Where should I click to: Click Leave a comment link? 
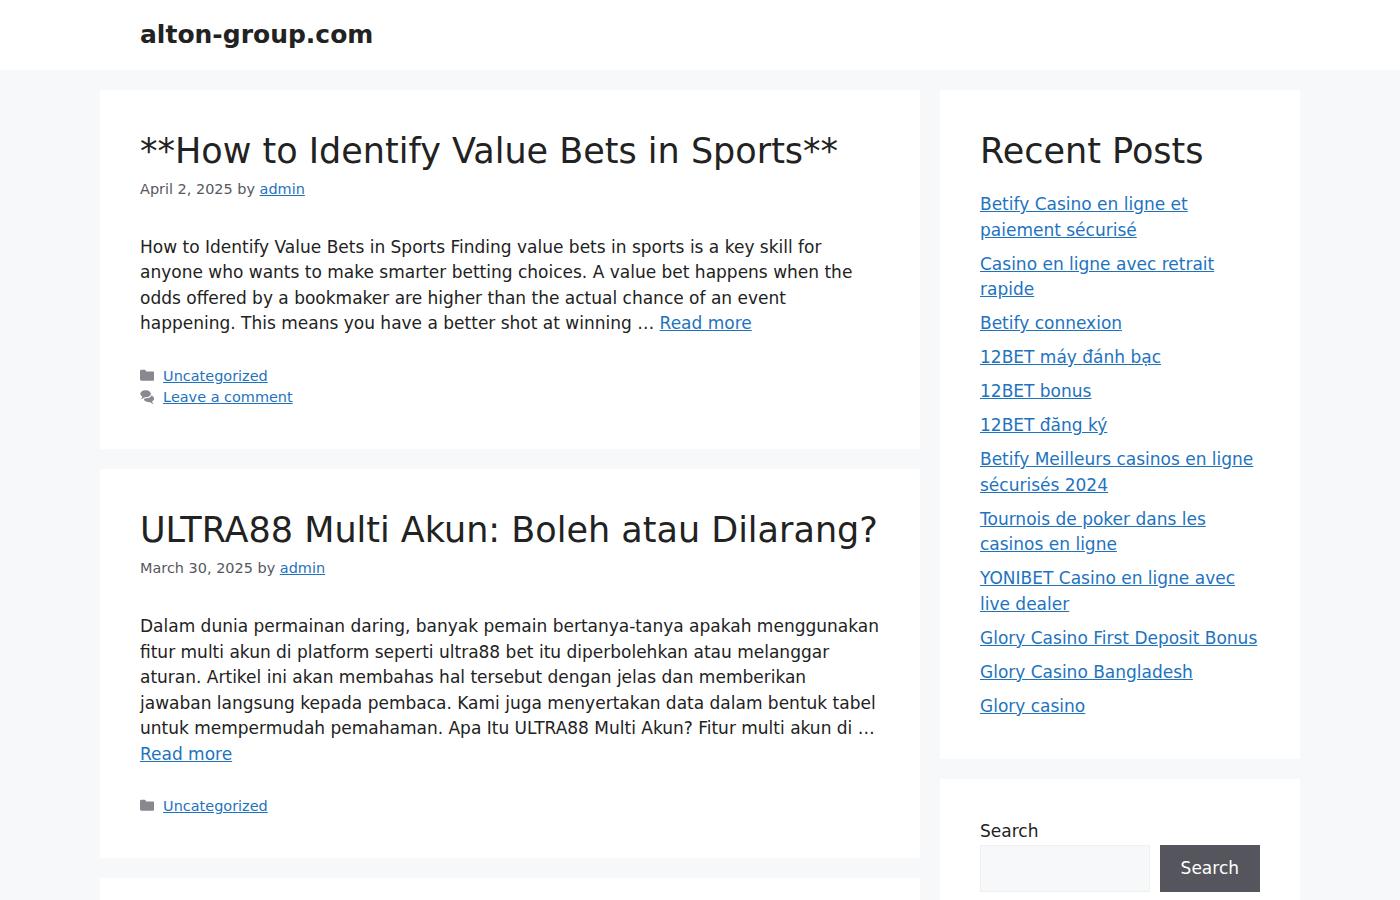228,397
